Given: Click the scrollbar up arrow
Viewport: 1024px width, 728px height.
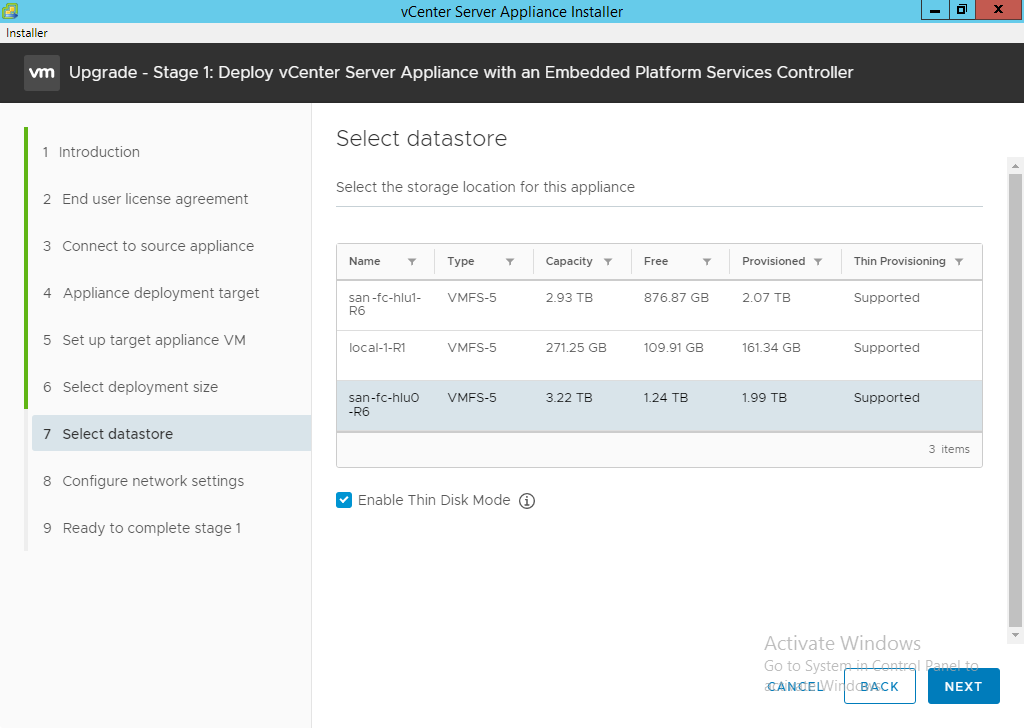Looking at the screenshot, I should [x=1015, y=165].
